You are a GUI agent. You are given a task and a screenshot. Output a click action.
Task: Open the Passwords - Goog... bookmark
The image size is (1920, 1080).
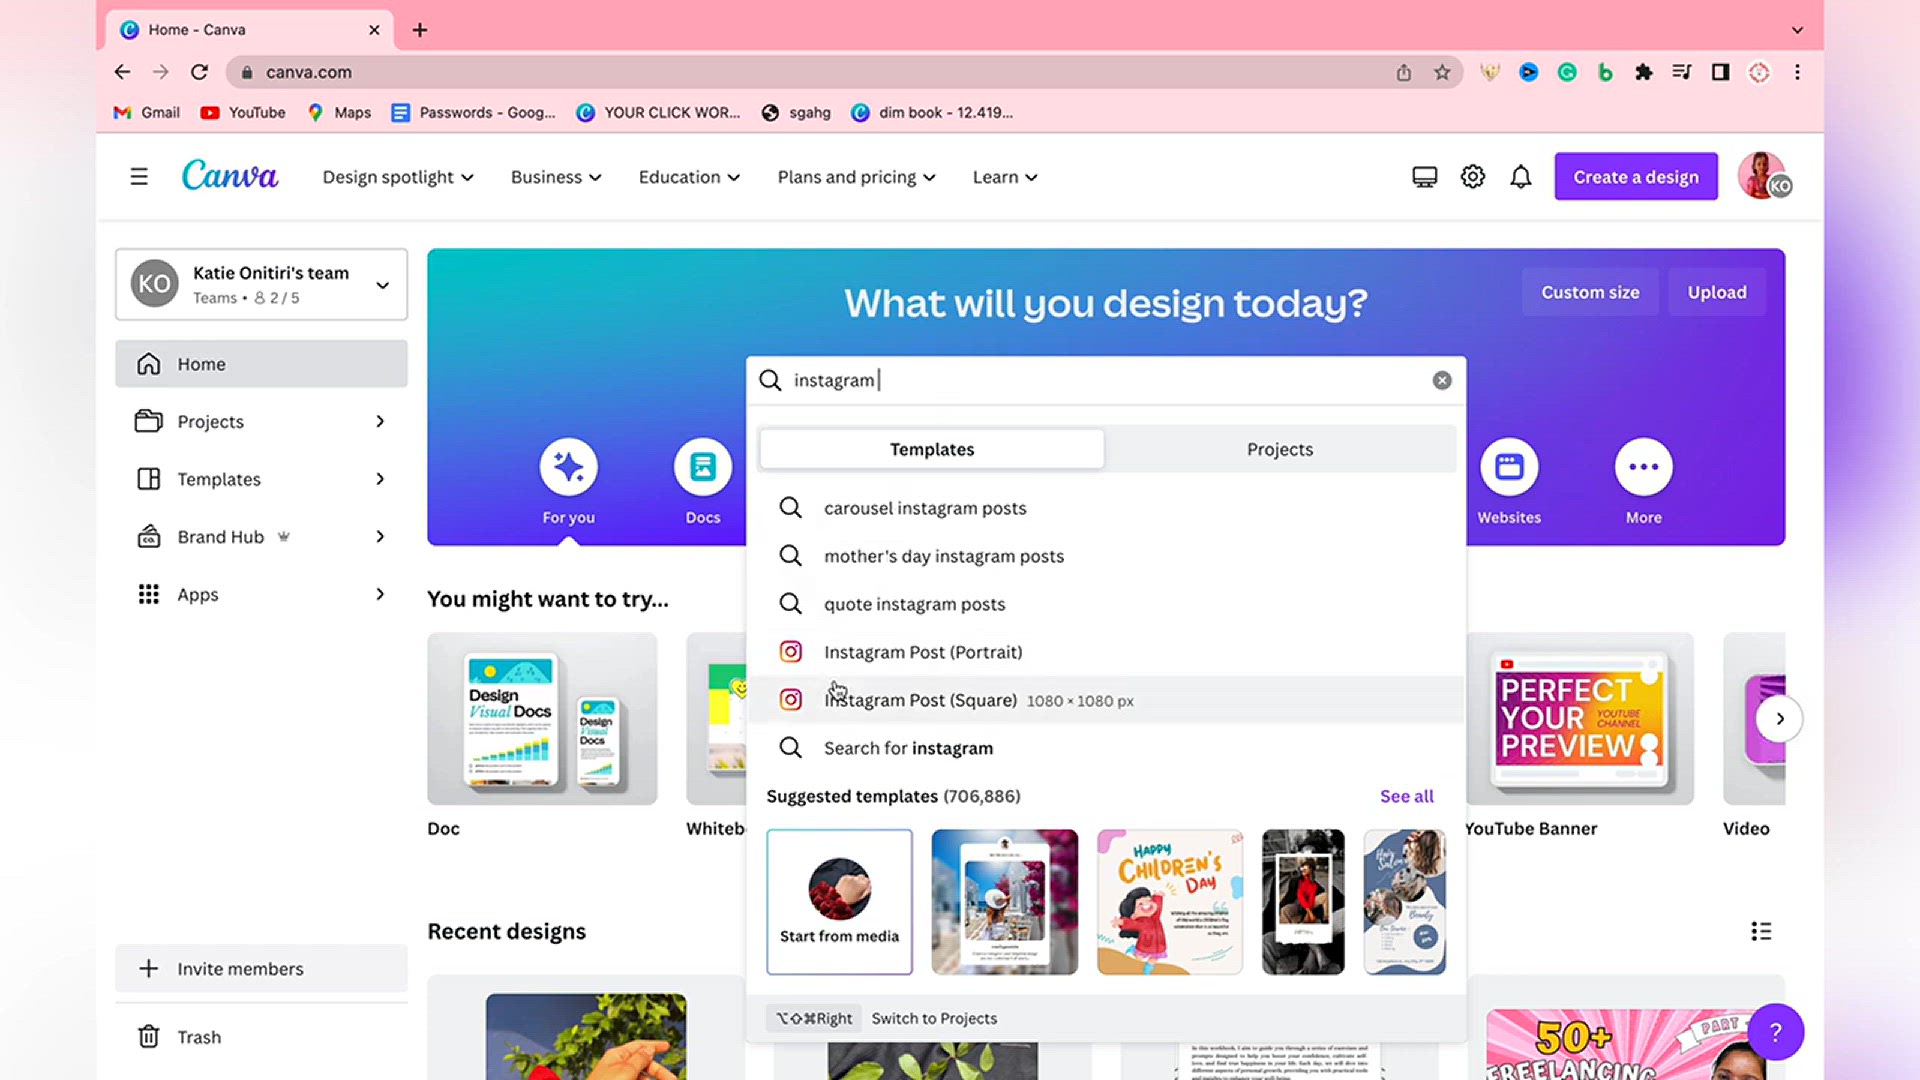click(474, 113)
